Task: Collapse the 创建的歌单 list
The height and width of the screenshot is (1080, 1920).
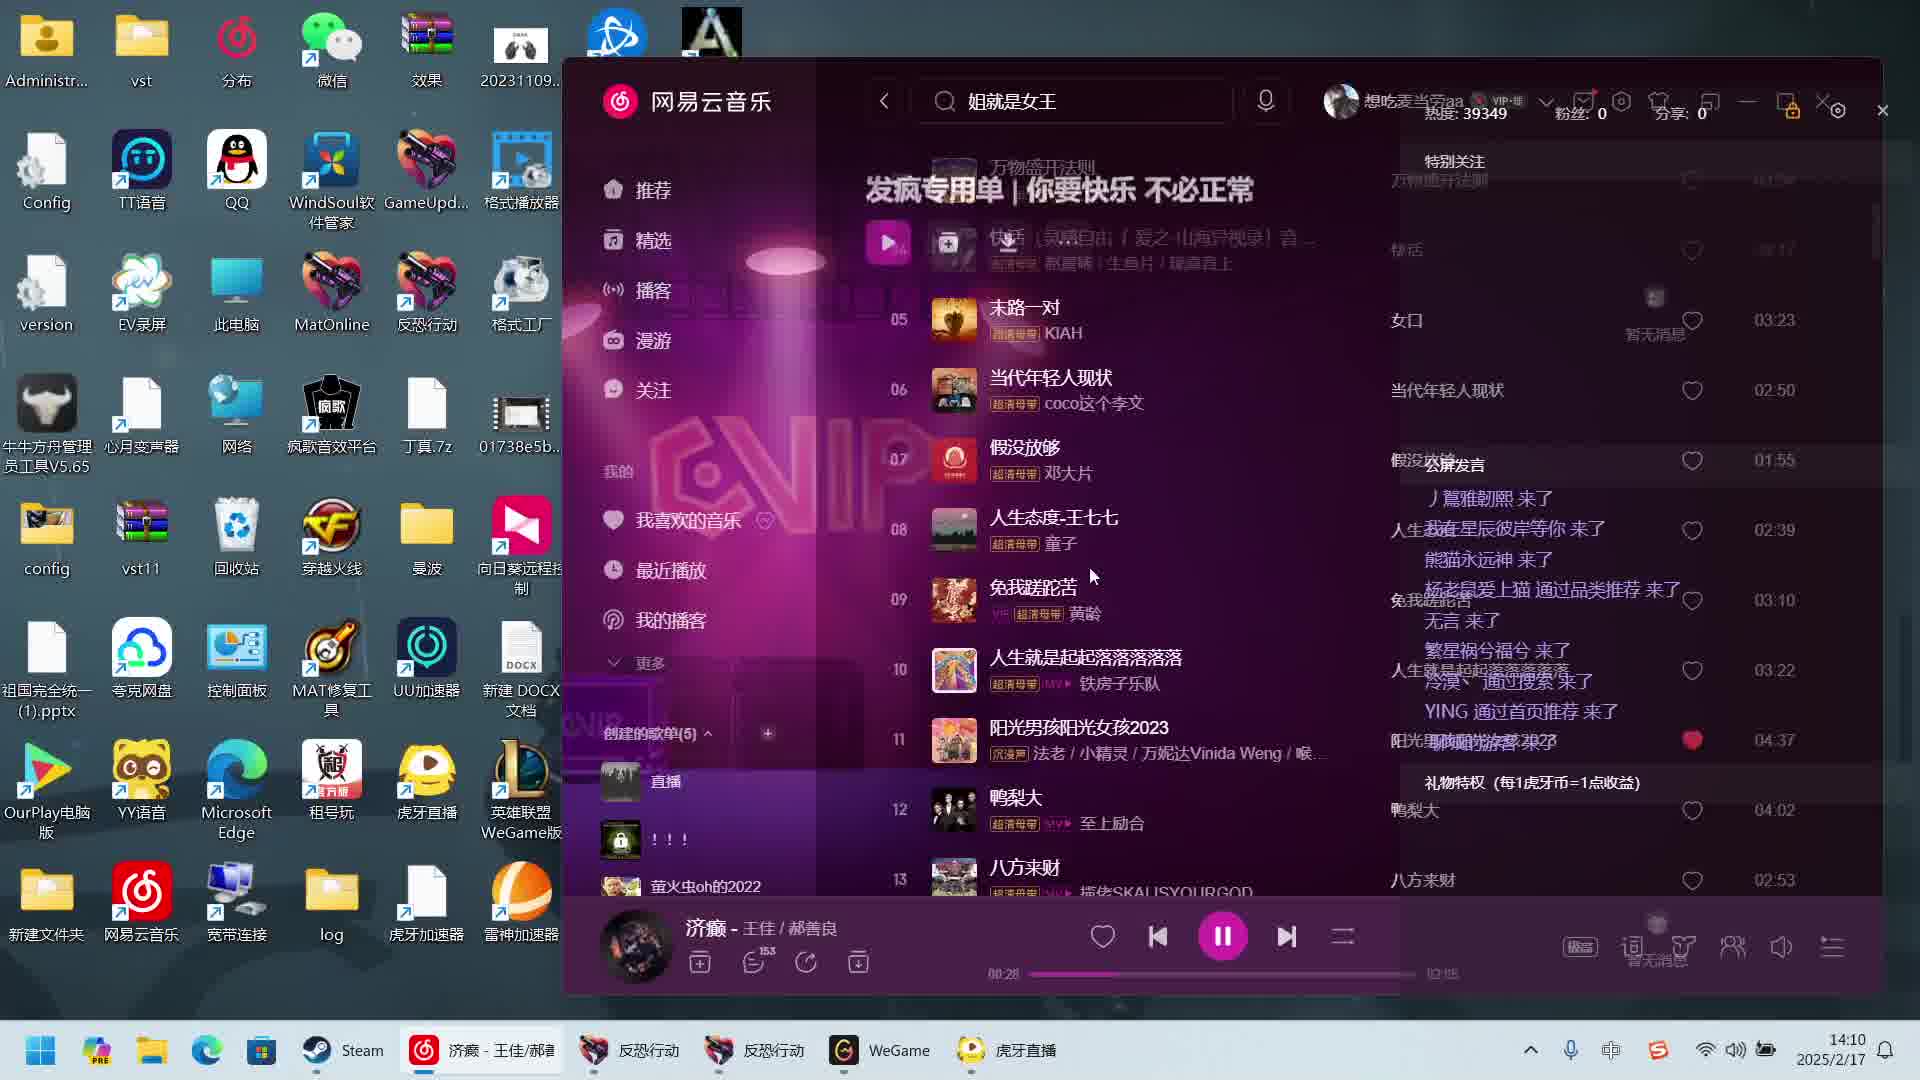Action: point(708,733)
